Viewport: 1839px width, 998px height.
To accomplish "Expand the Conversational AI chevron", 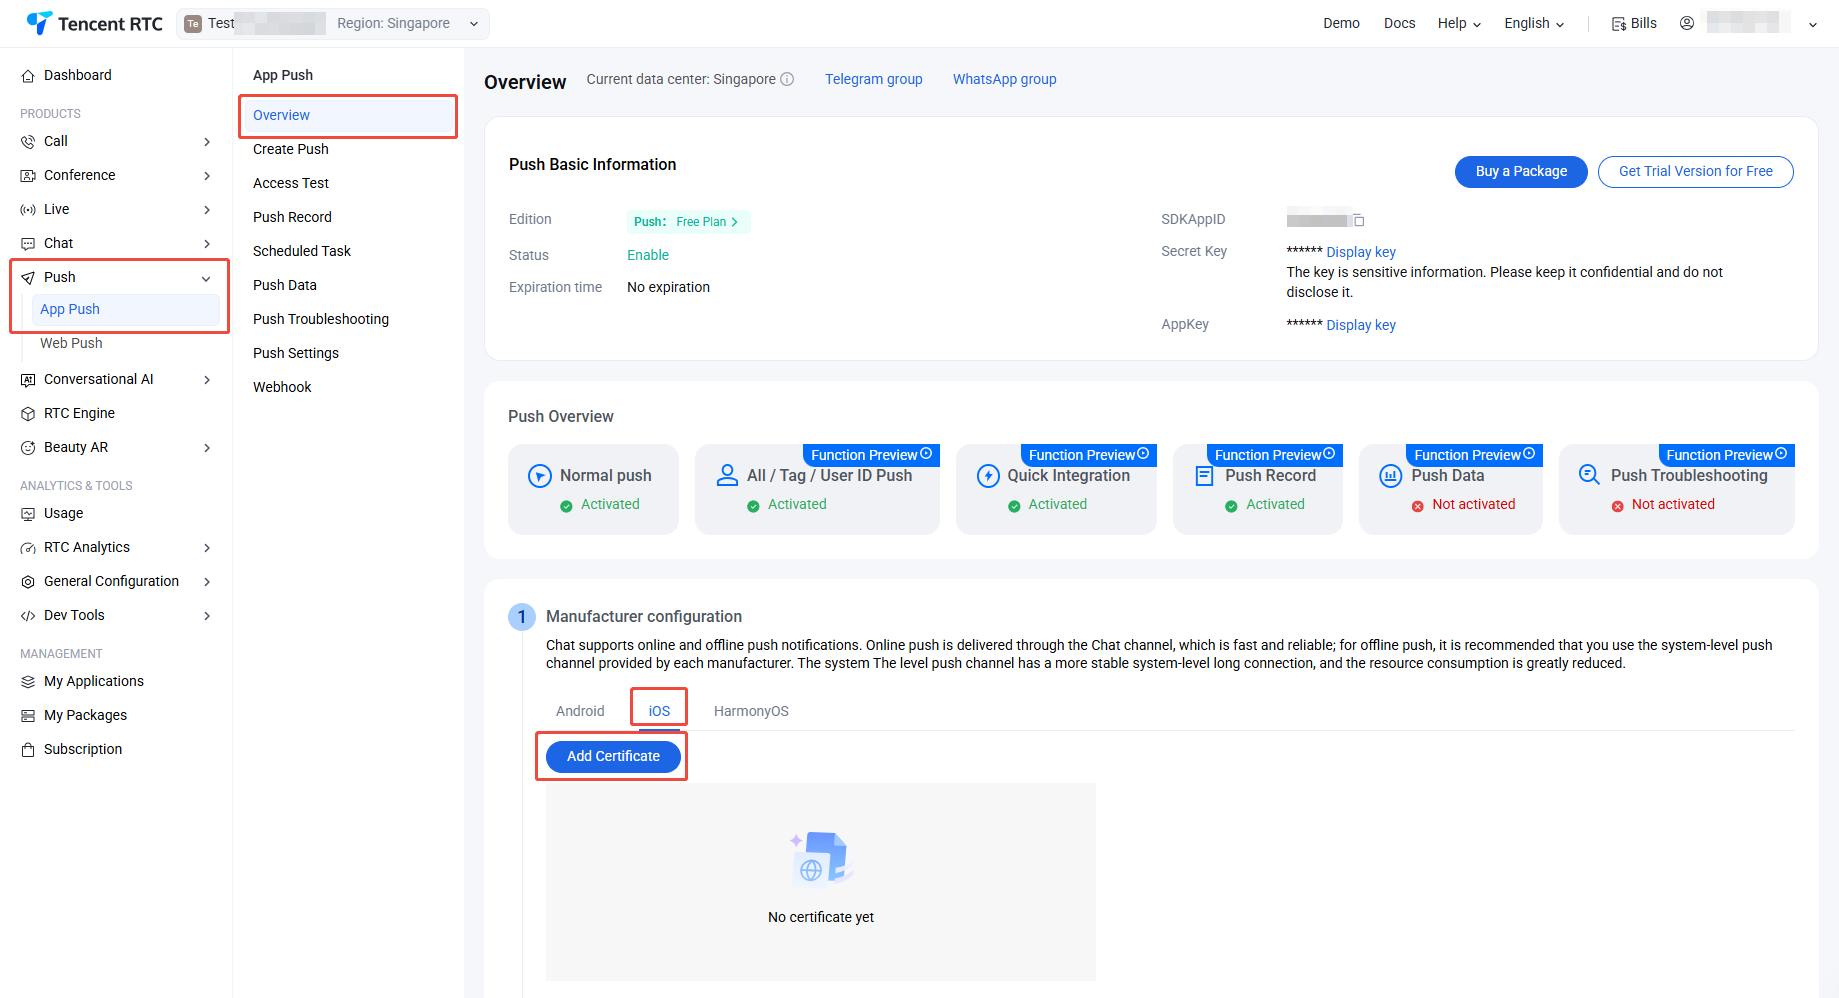I will pyautogui.click(x=207, y=380).
